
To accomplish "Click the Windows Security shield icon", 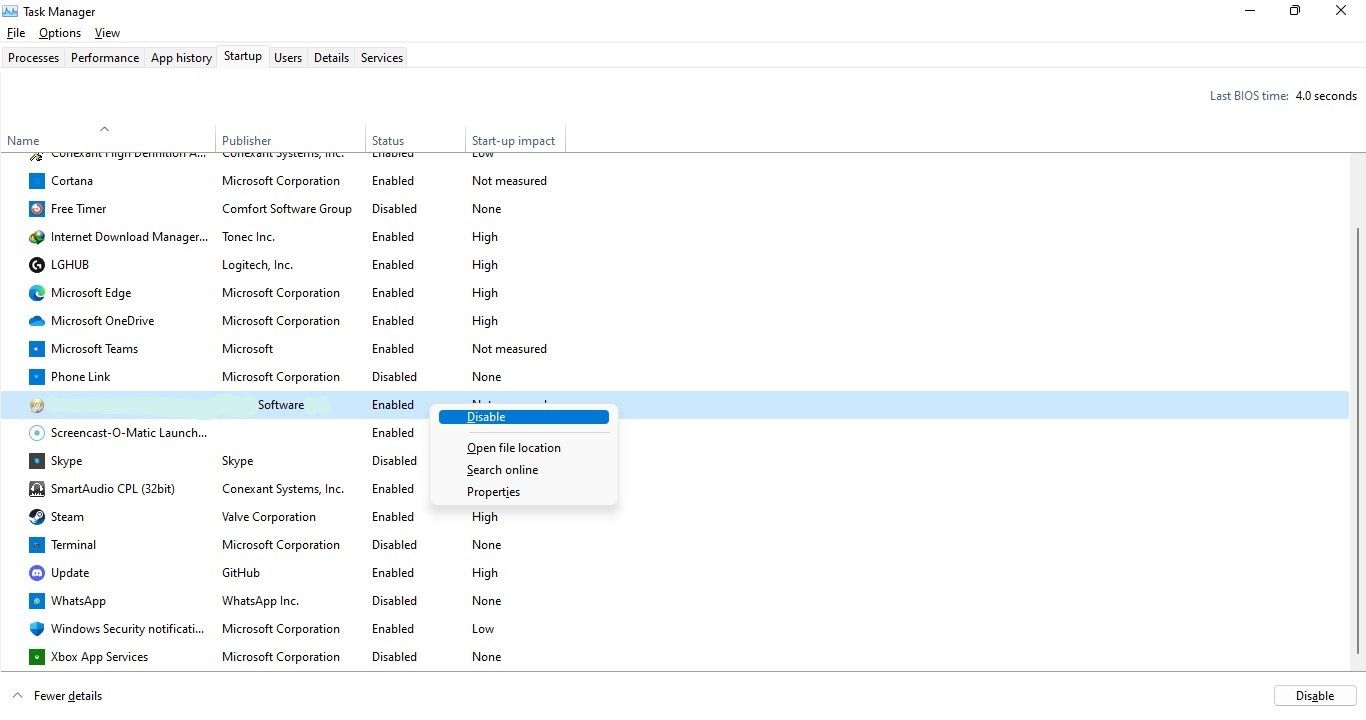I will (x=37, y=629).
